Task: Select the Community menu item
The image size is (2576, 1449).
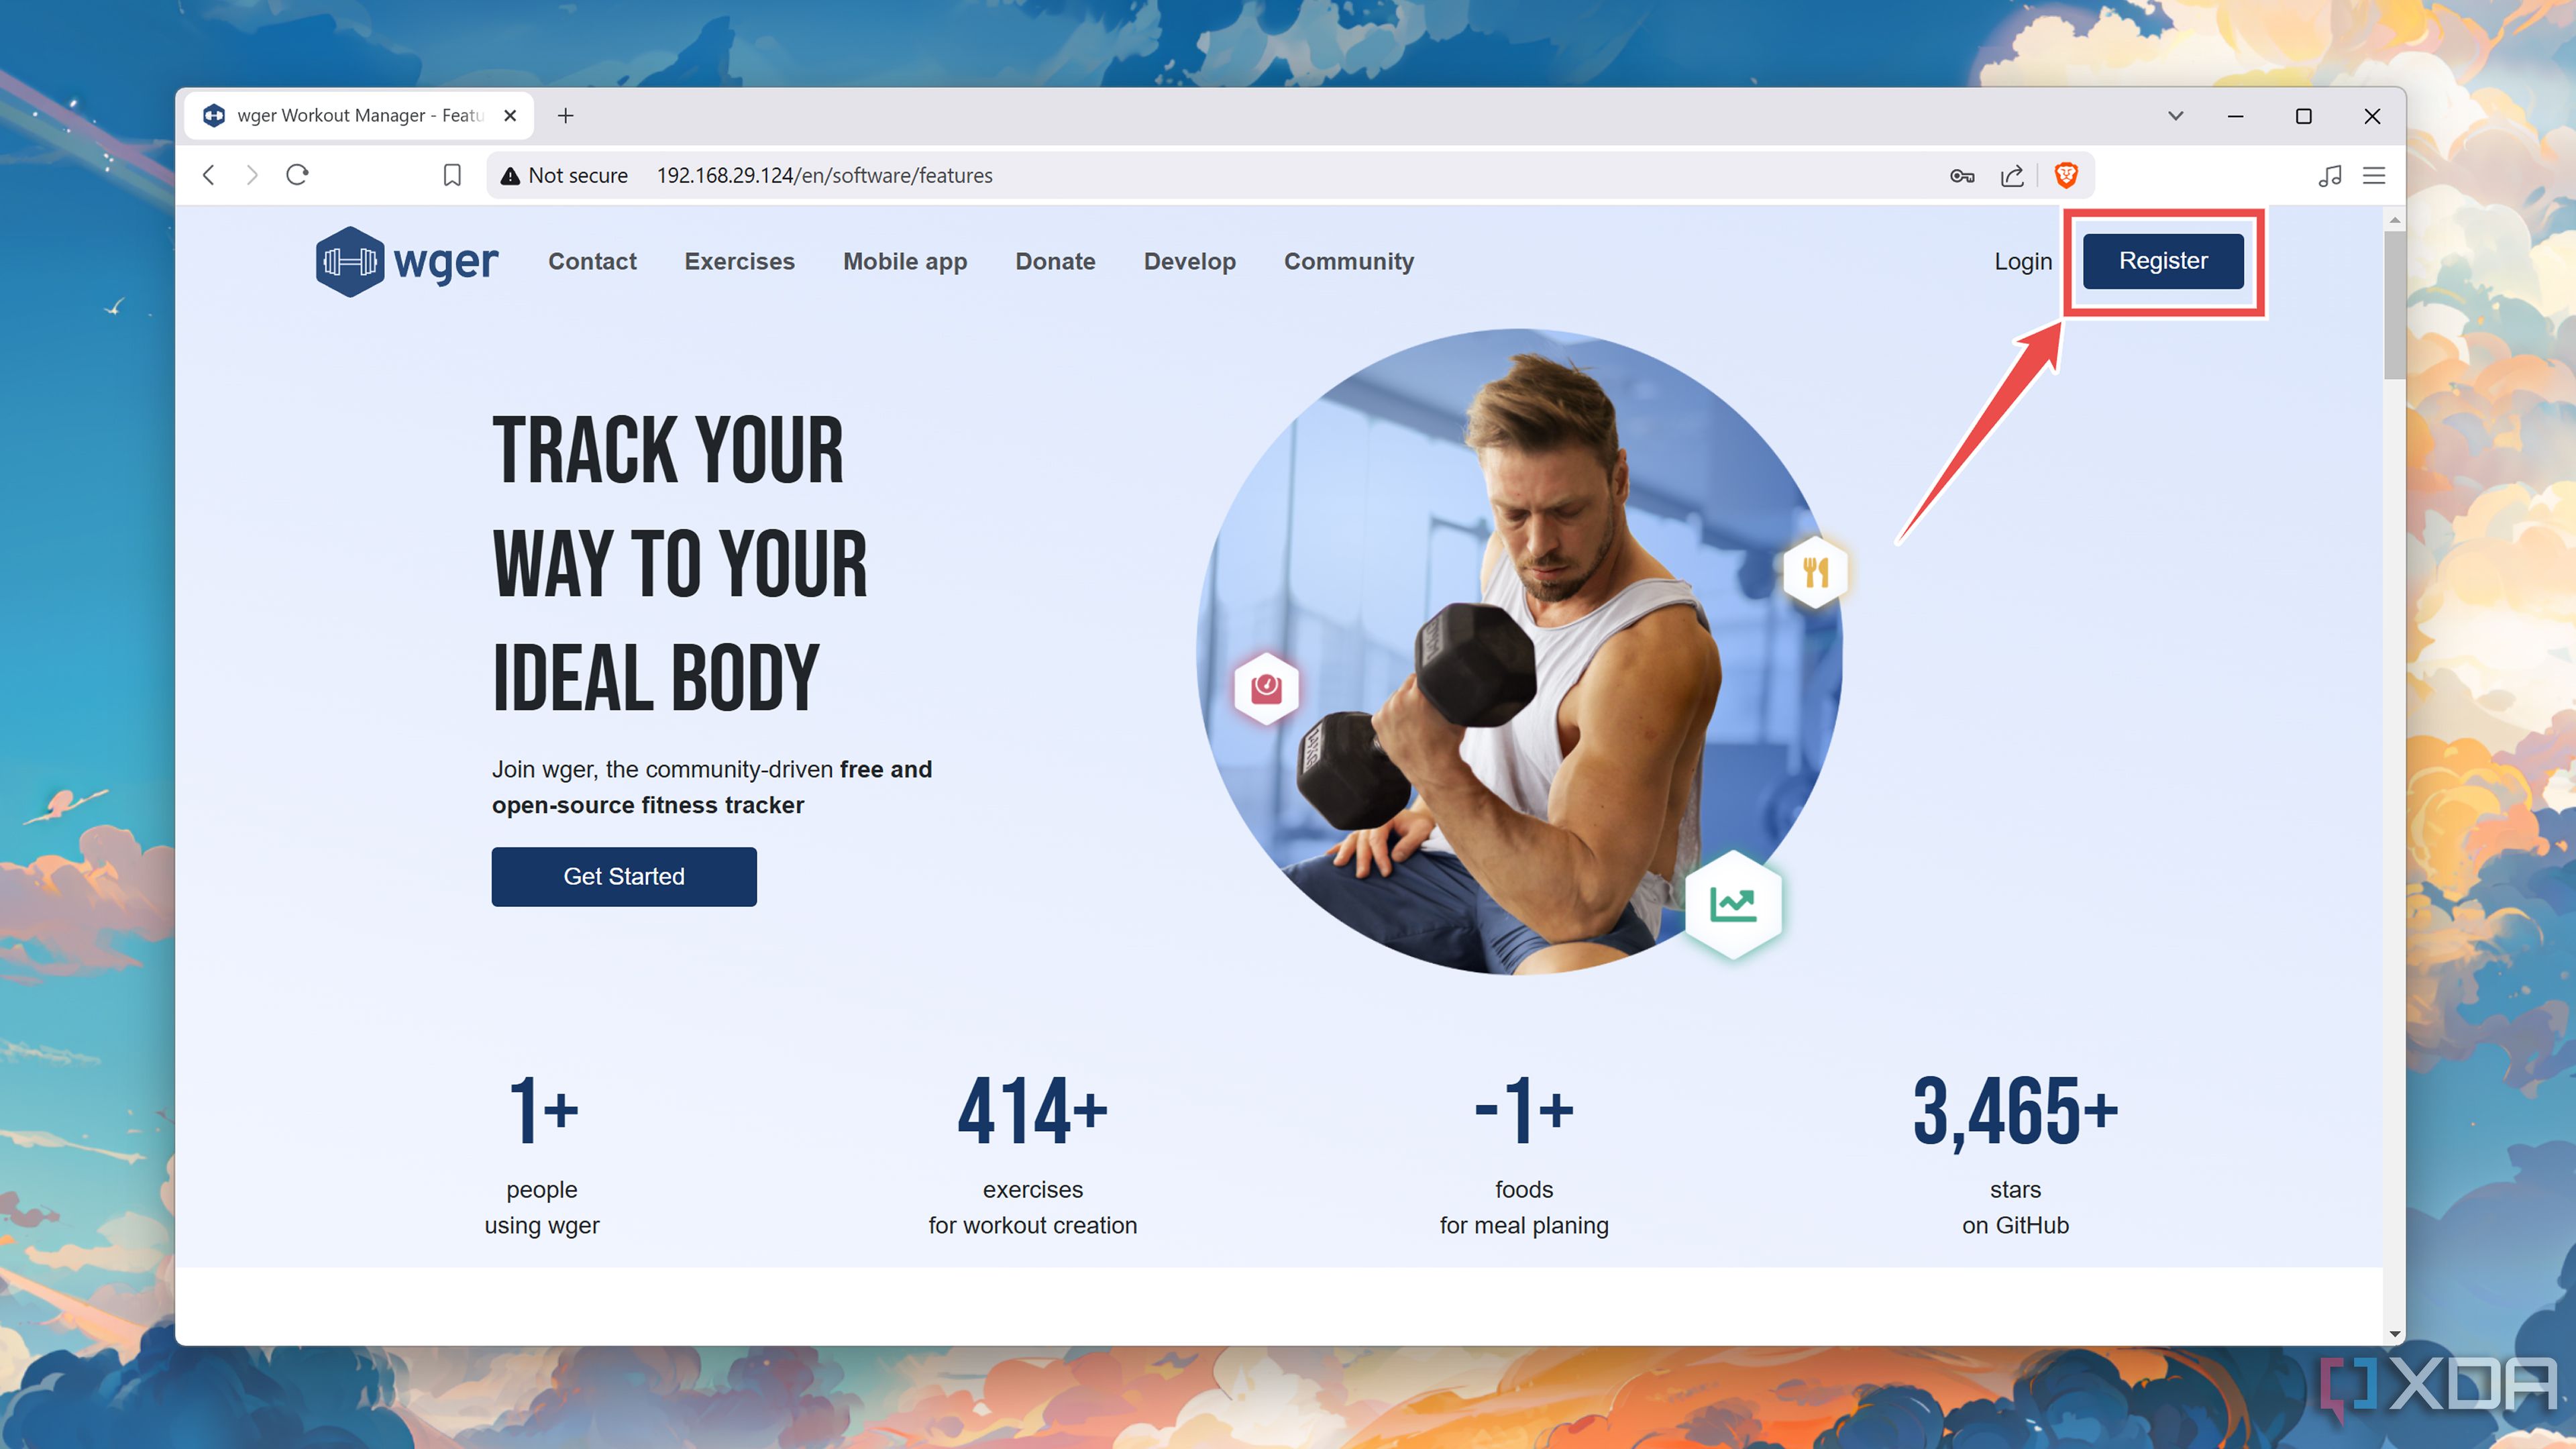Action: tap(1350, 260)
